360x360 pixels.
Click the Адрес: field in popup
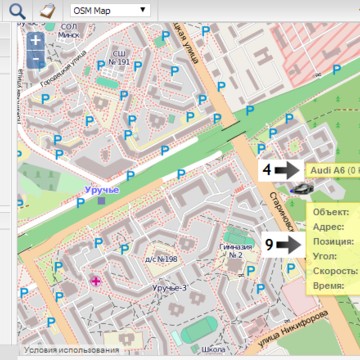click(328, 227)
